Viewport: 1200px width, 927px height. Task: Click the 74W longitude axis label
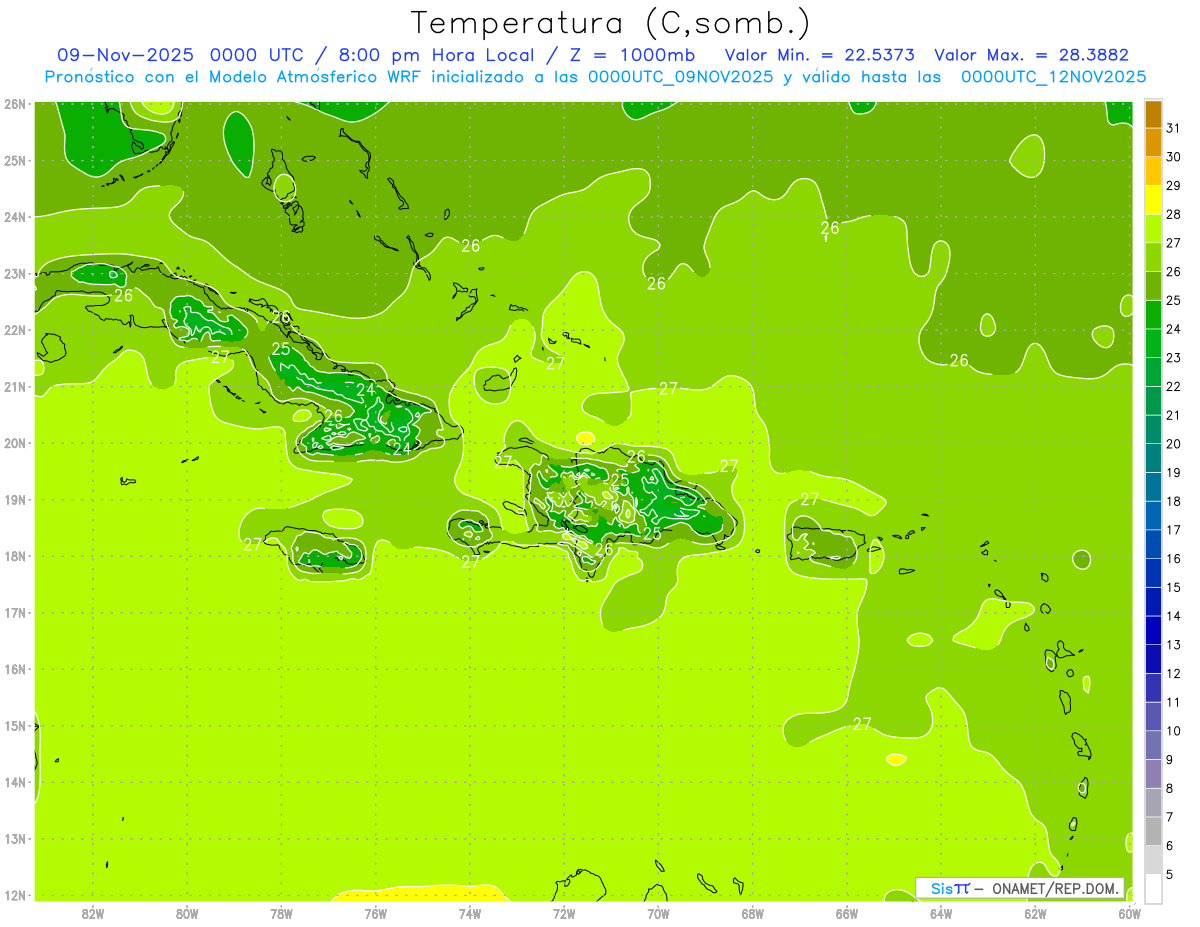(470, 913)
